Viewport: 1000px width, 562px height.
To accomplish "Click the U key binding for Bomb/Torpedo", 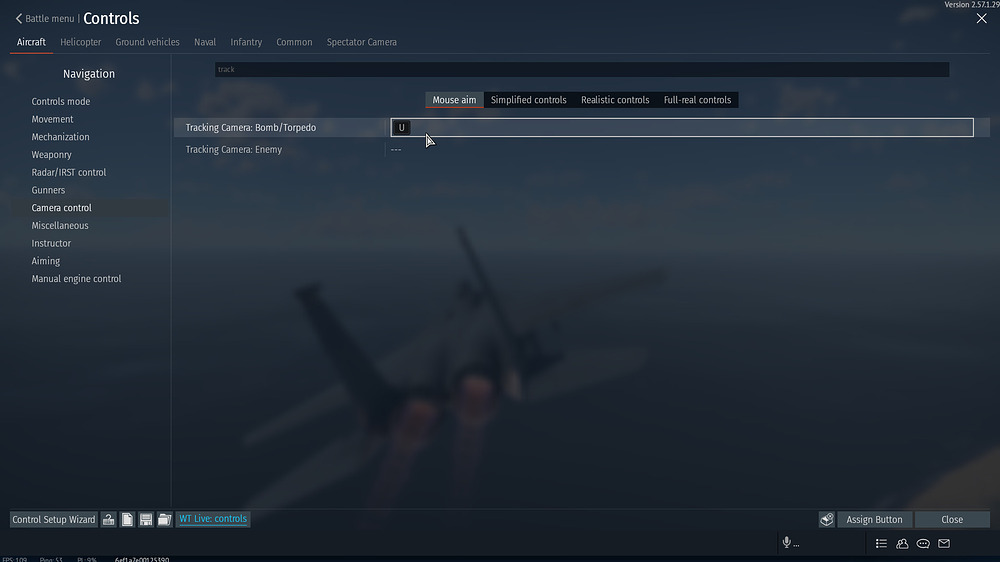I will (401, 128).
